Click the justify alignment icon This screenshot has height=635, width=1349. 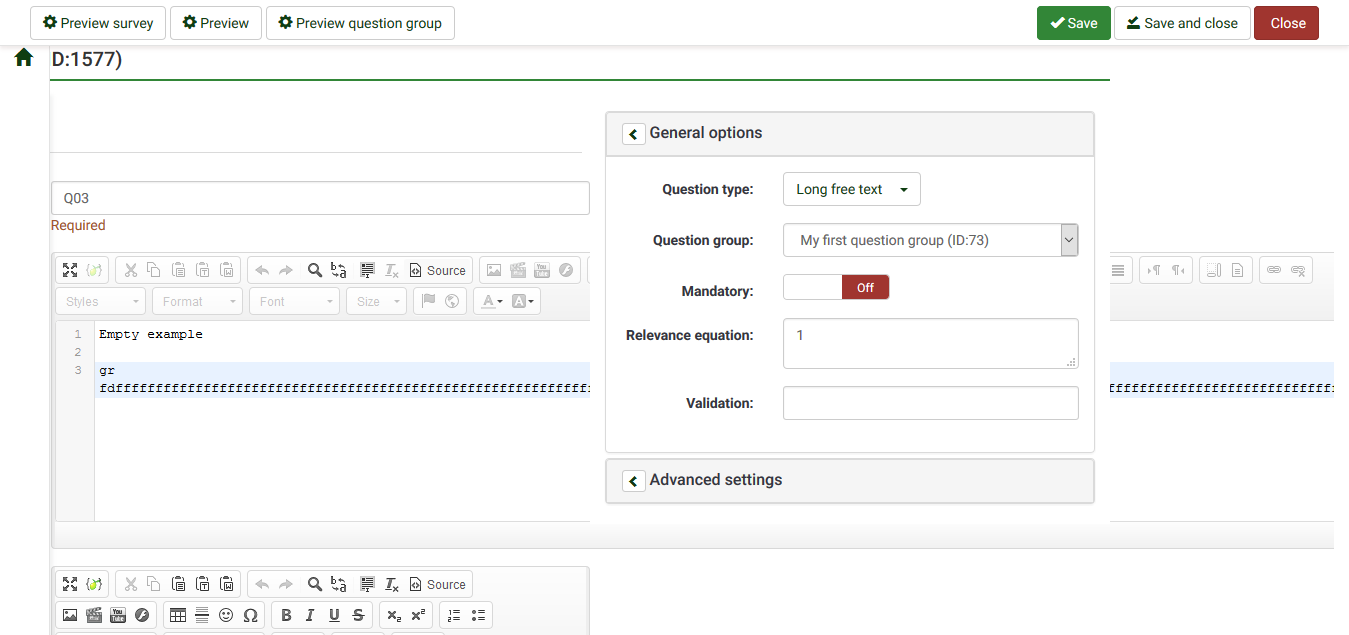(1119, 270)
